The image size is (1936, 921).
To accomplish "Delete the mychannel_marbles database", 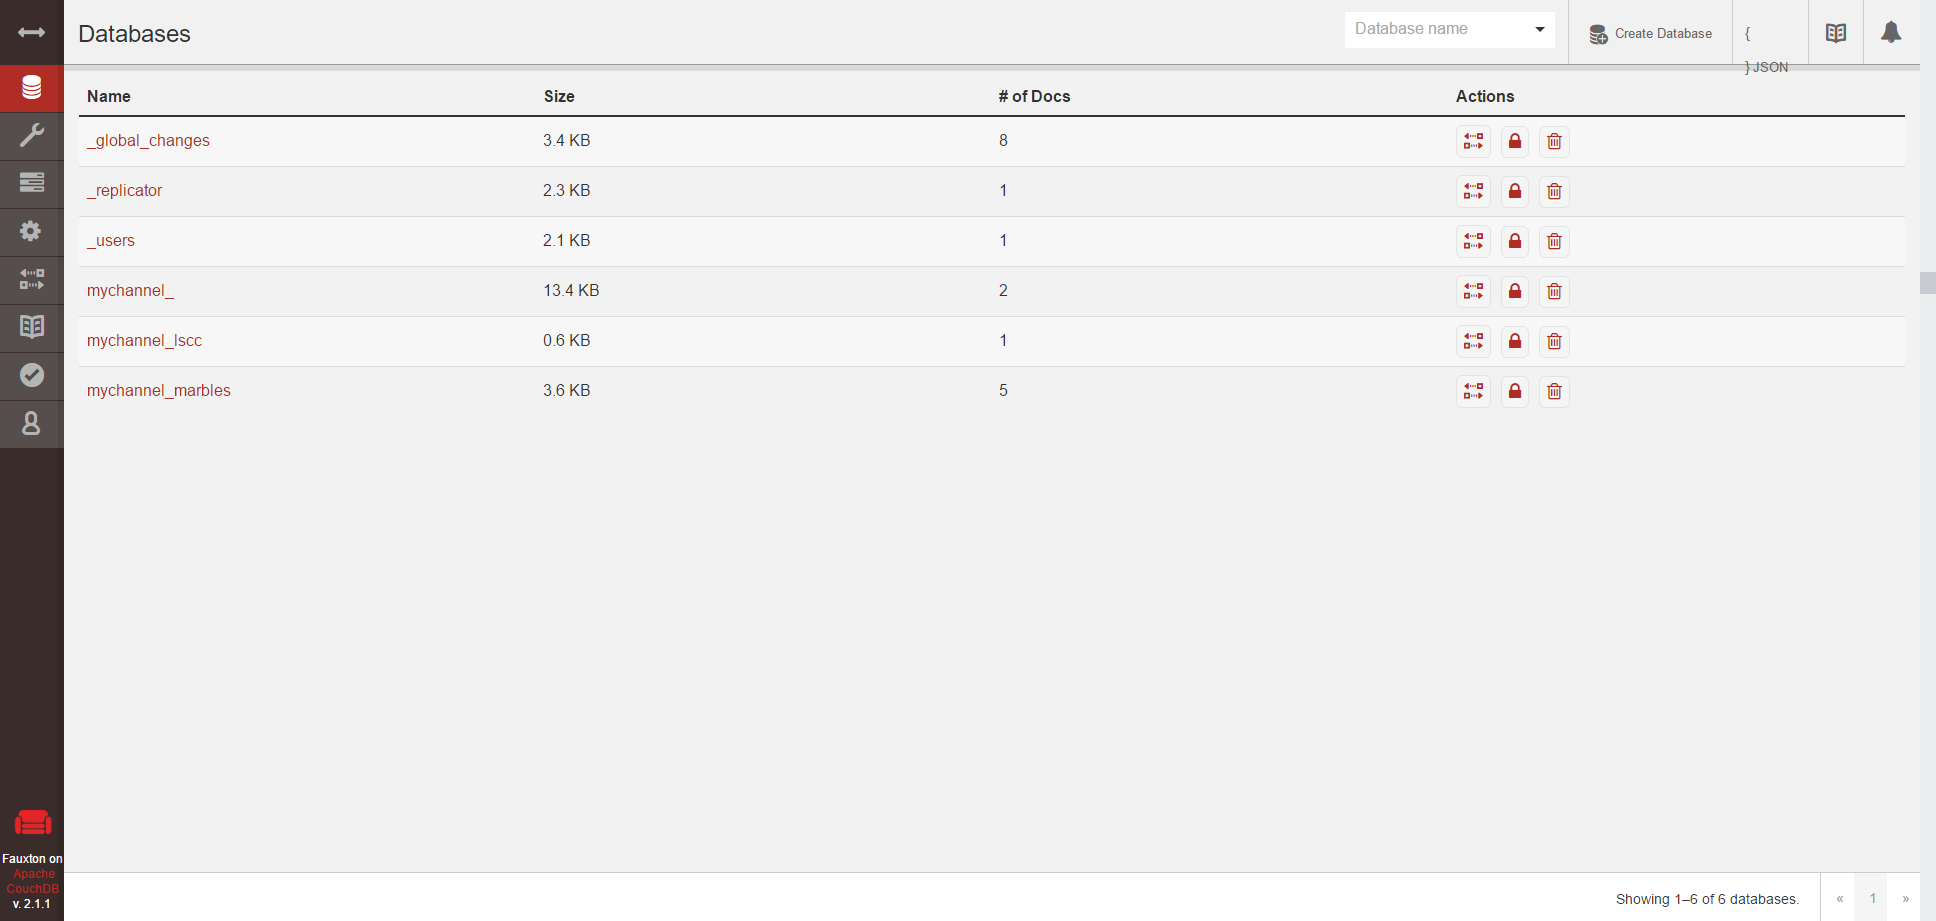I will [1554, 391].
